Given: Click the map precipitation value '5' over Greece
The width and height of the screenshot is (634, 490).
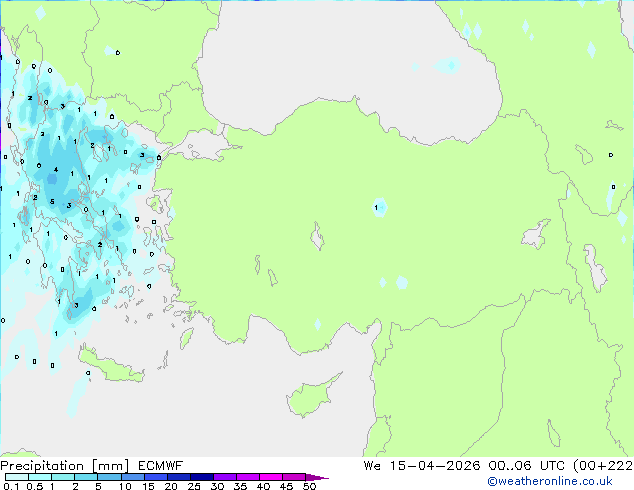Looking at the screenshot, I should tap(52, 201).
